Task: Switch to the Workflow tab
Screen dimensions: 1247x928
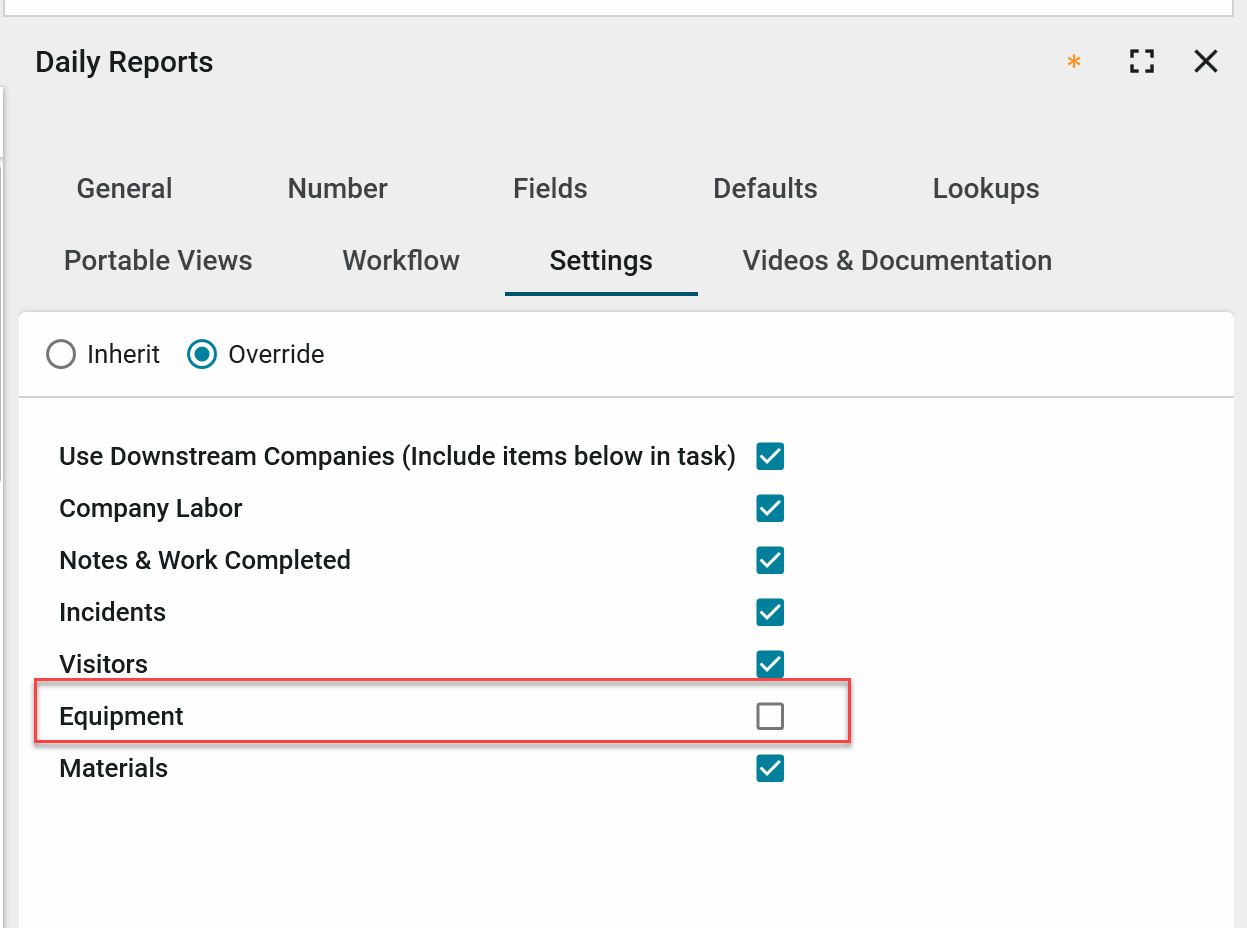Action: pyautogui.click(x=401, y=261)
